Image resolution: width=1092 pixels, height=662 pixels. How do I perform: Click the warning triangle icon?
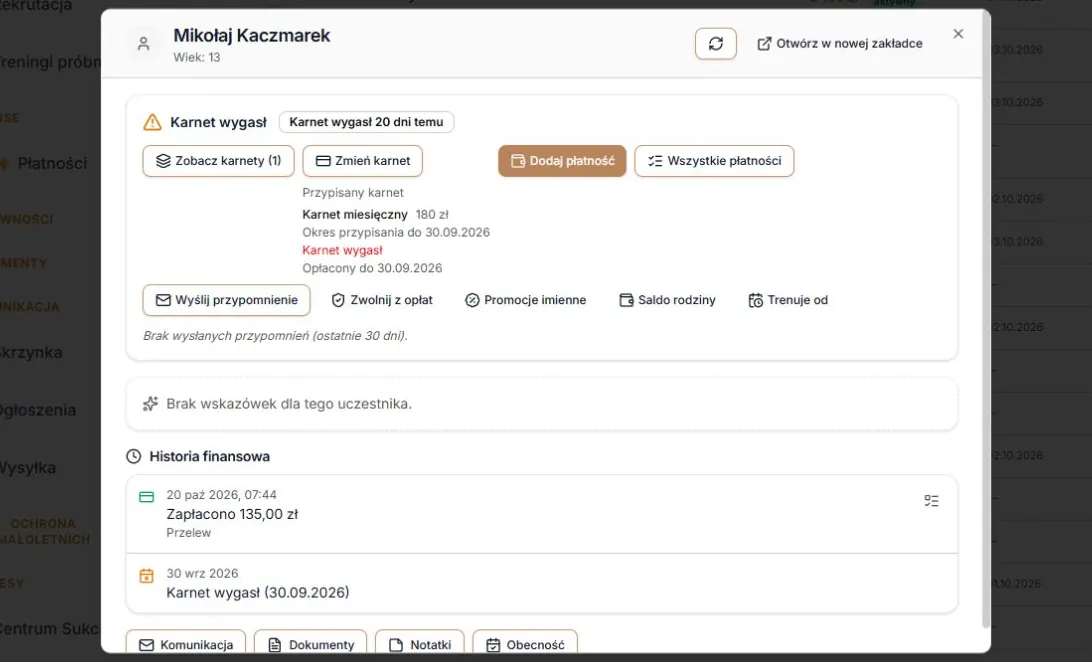(152, 123)
